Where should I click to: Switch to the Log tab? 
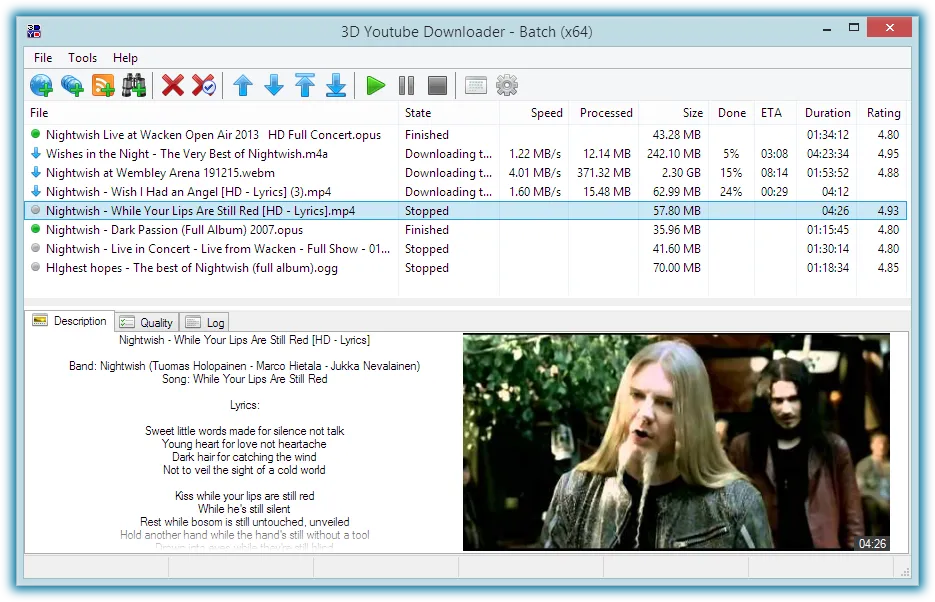pyautogui.click(x=204, y=321)
